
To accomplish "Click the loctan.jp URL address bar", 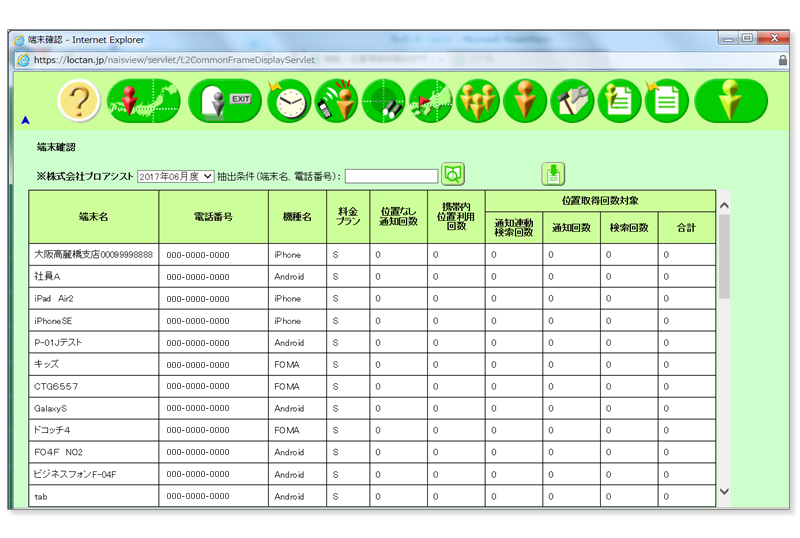I will (174, 60).
